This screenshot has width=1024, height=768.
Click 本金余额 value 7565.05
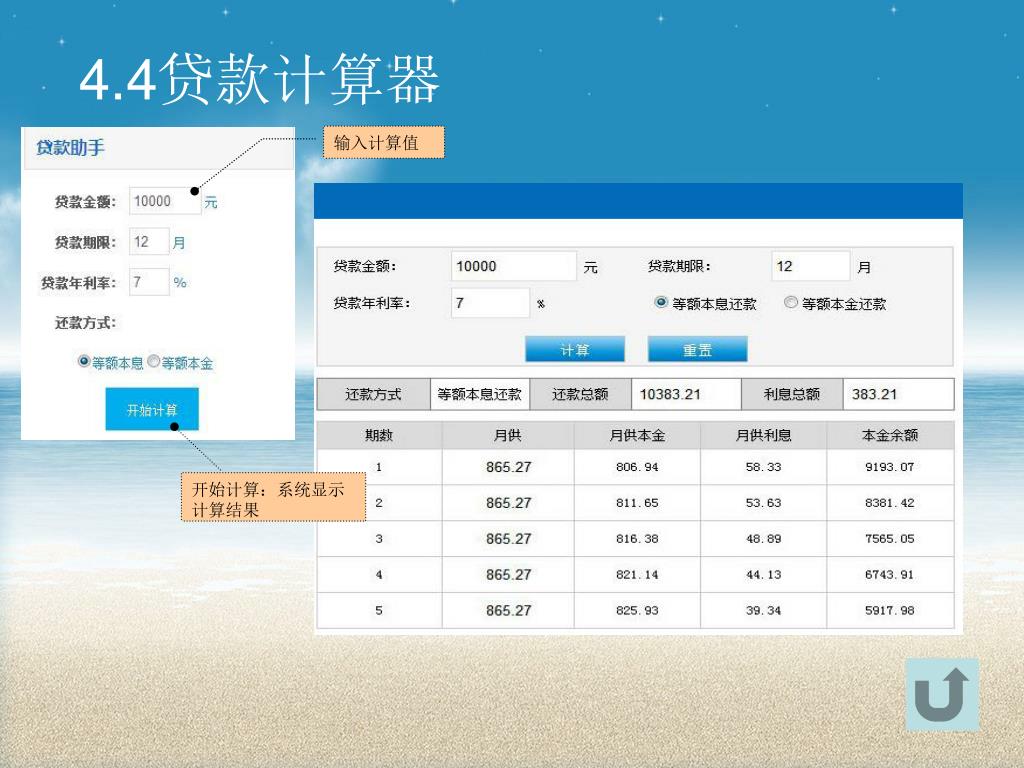pos(889,539)
